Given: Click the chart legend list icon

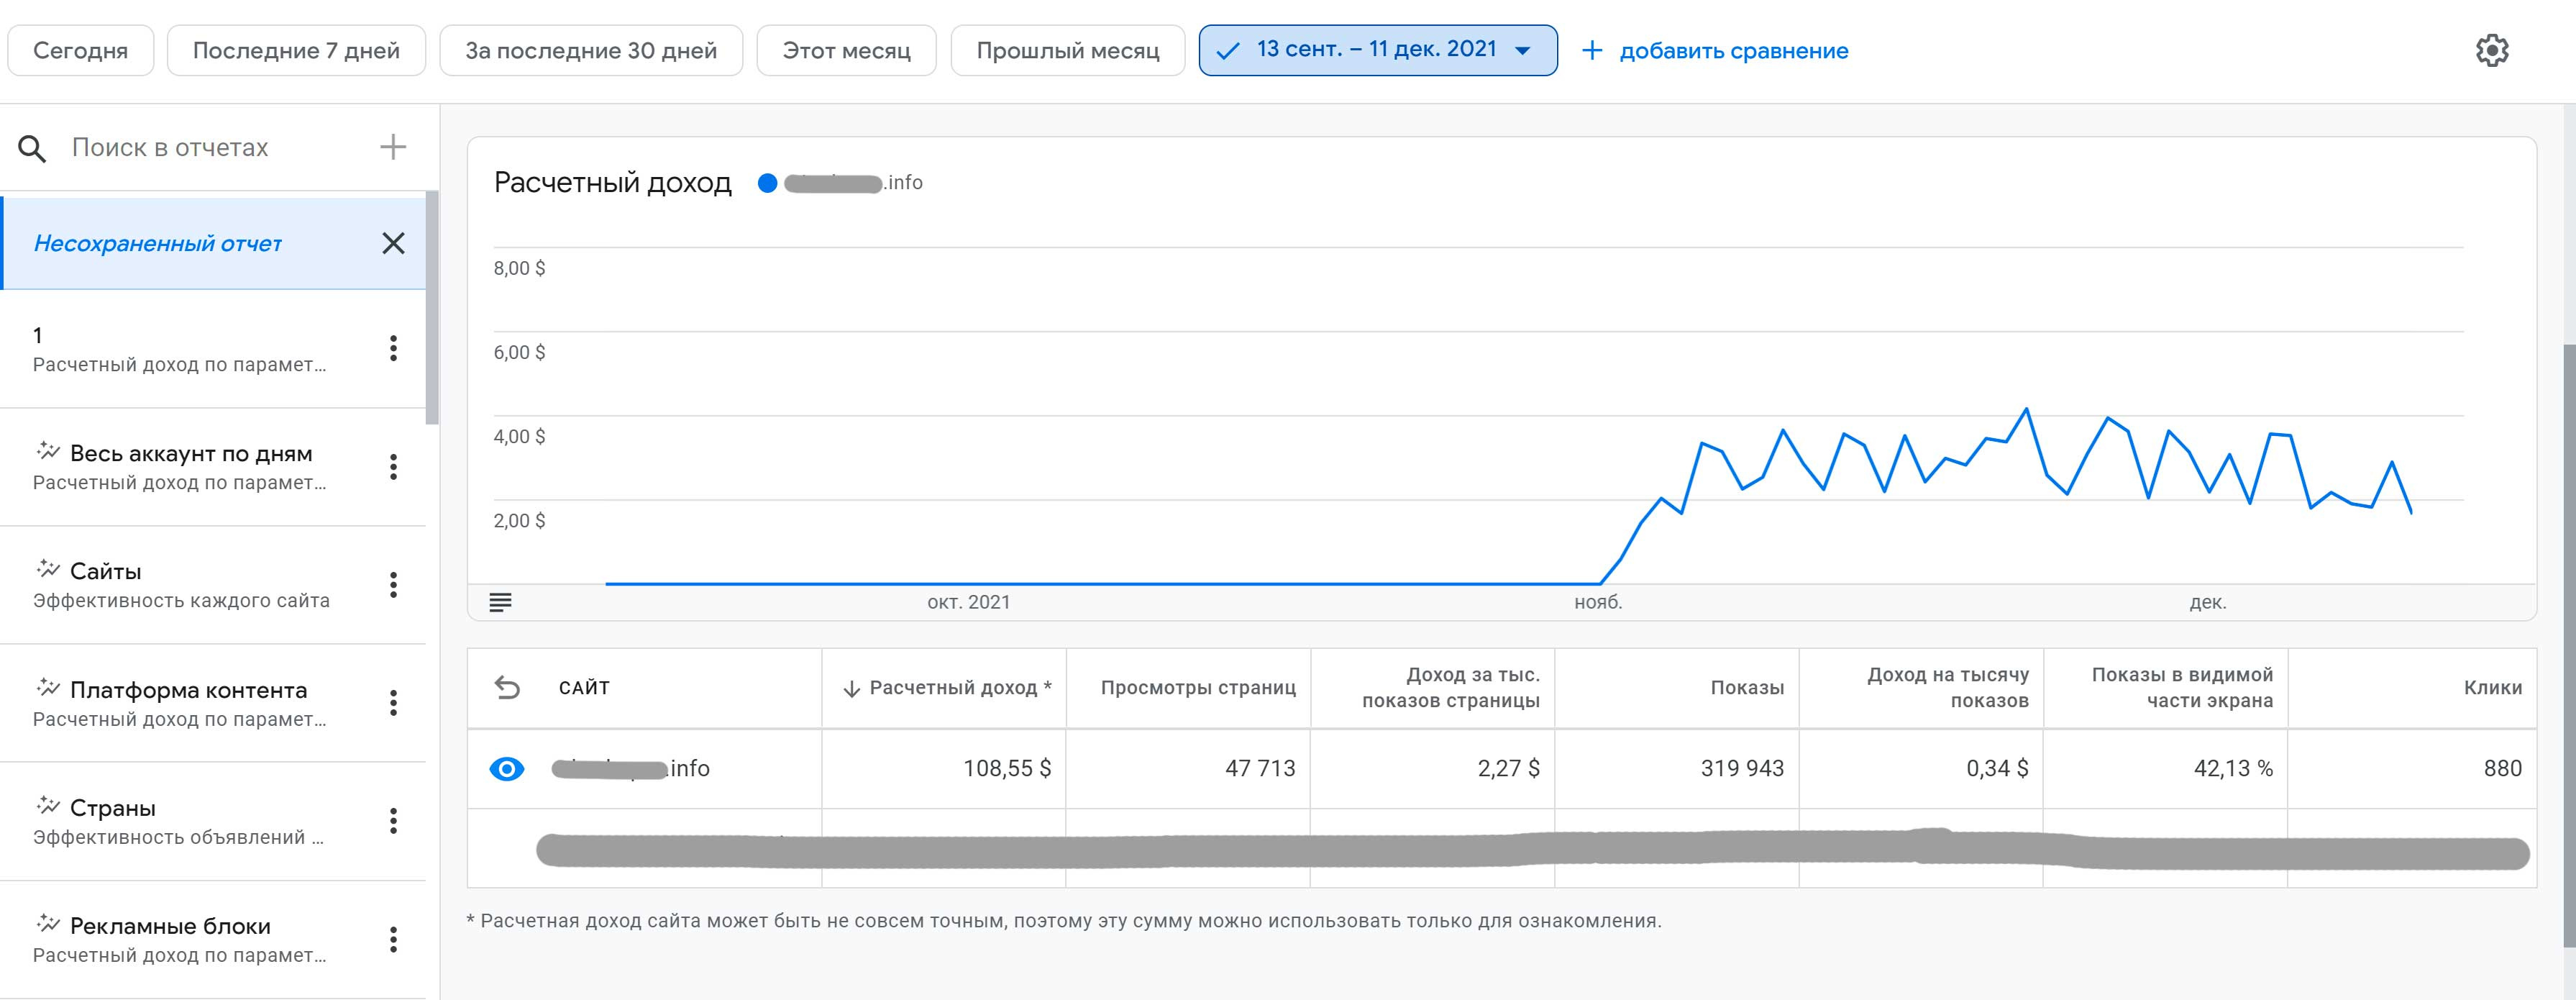Looking at the screenshot, I should pos(500,602).
